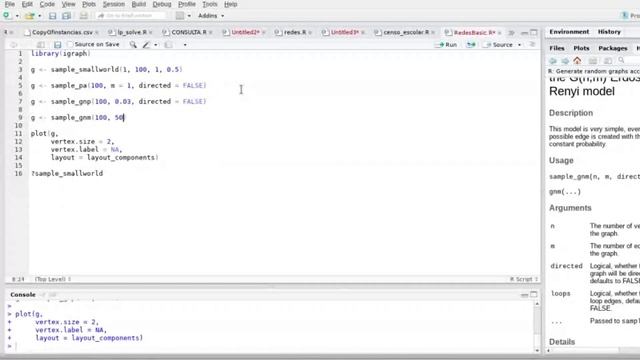Toggle Source on Save checkbox
Image resolution: width=640 pixels, height=360 pixels.
point(70,44)
